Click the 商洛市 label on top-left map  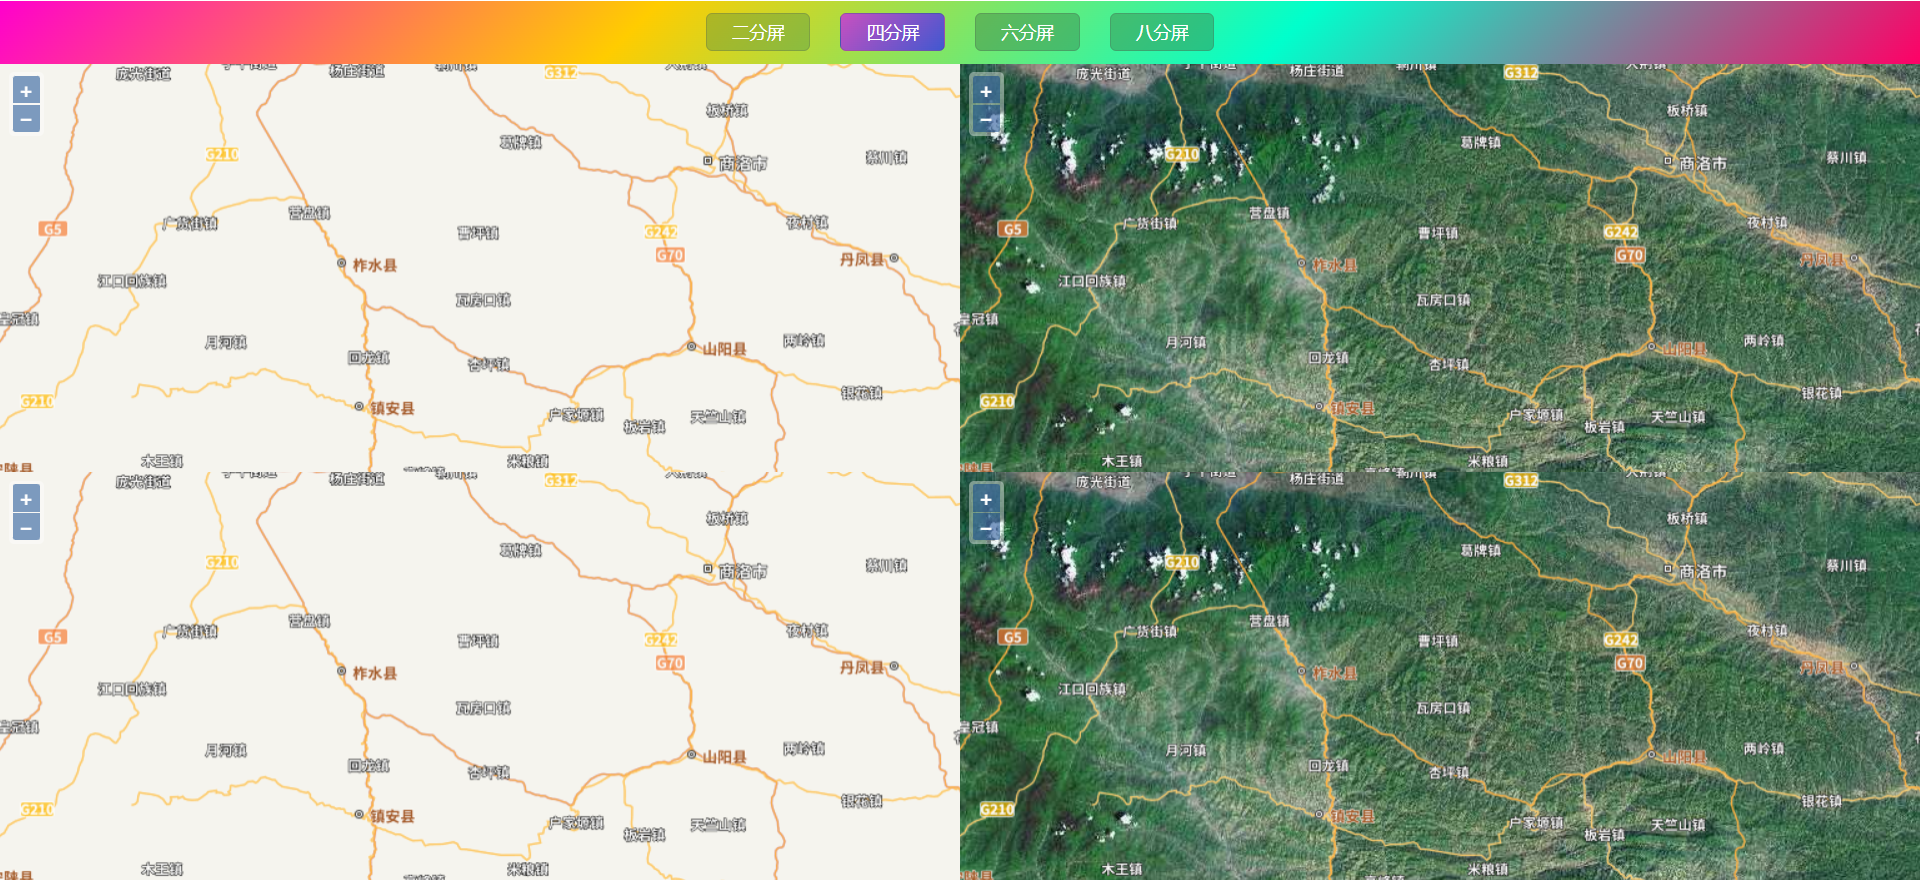[x=743, y=163]
